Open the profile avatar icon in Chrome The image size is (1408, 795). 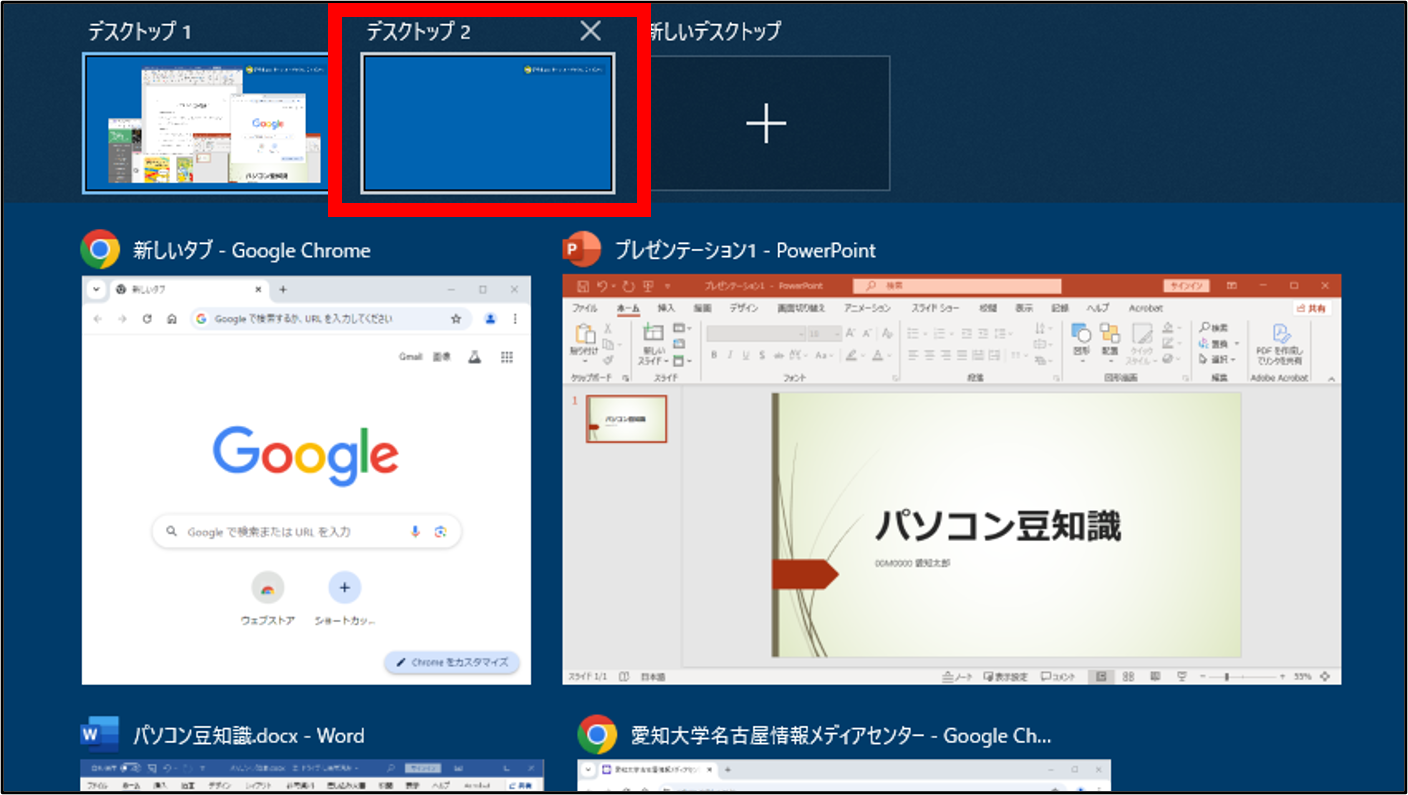490,319
